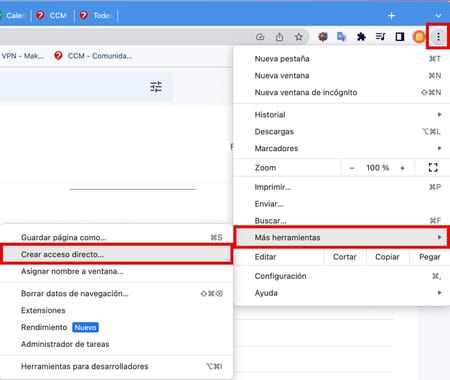Expand the Historial submenu
The height and width of the screenshot is (380, 450).
coord(342,115)
